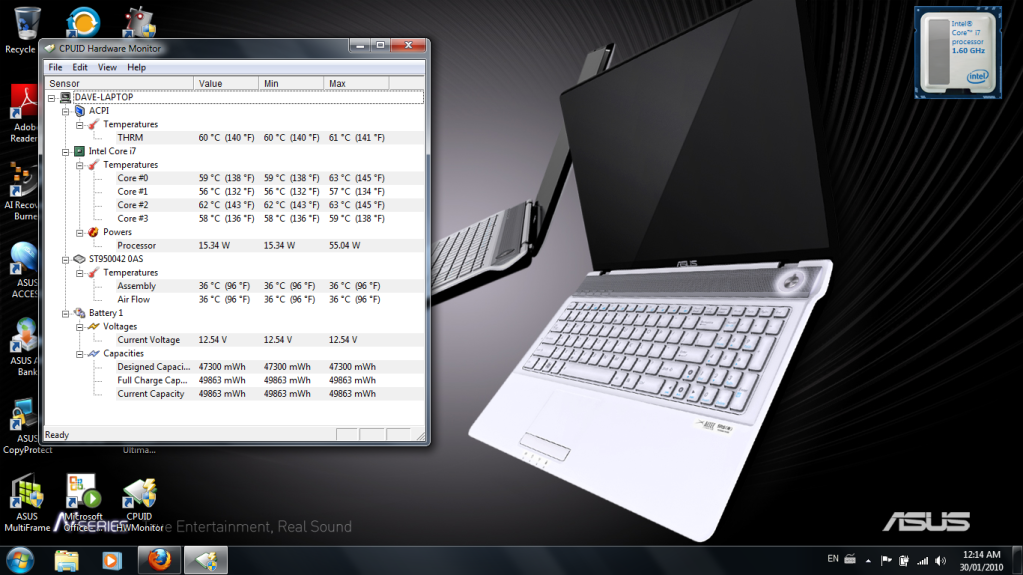Click the ASUS MultiFrame desktop icon
Viewport: 1023px width, 575px height.
pyautogui.click(x=27, y=503)
